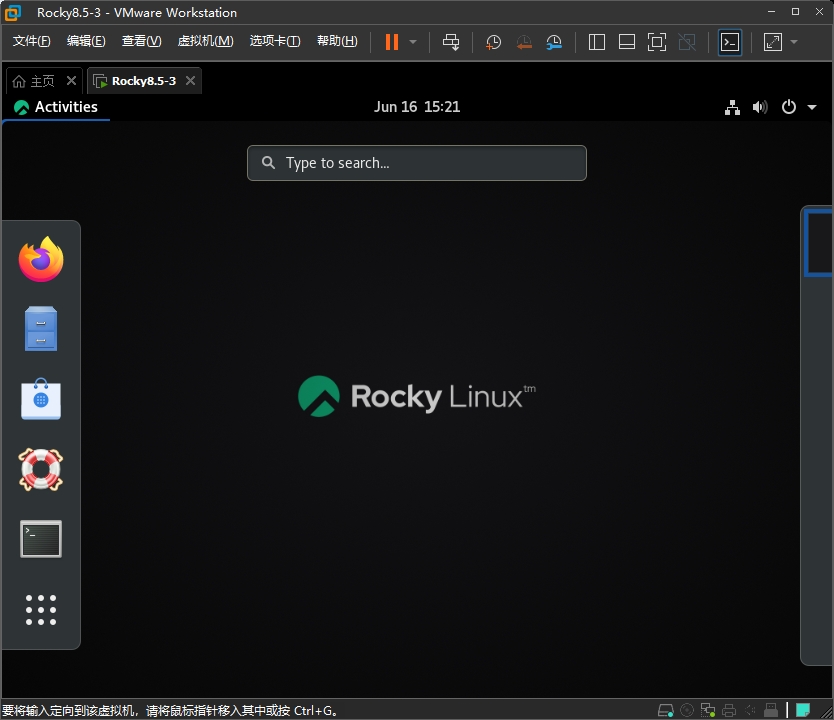The image size is (834, 720).
Task: Launch Firefox from the dock
Action: (x=41, y=259)
